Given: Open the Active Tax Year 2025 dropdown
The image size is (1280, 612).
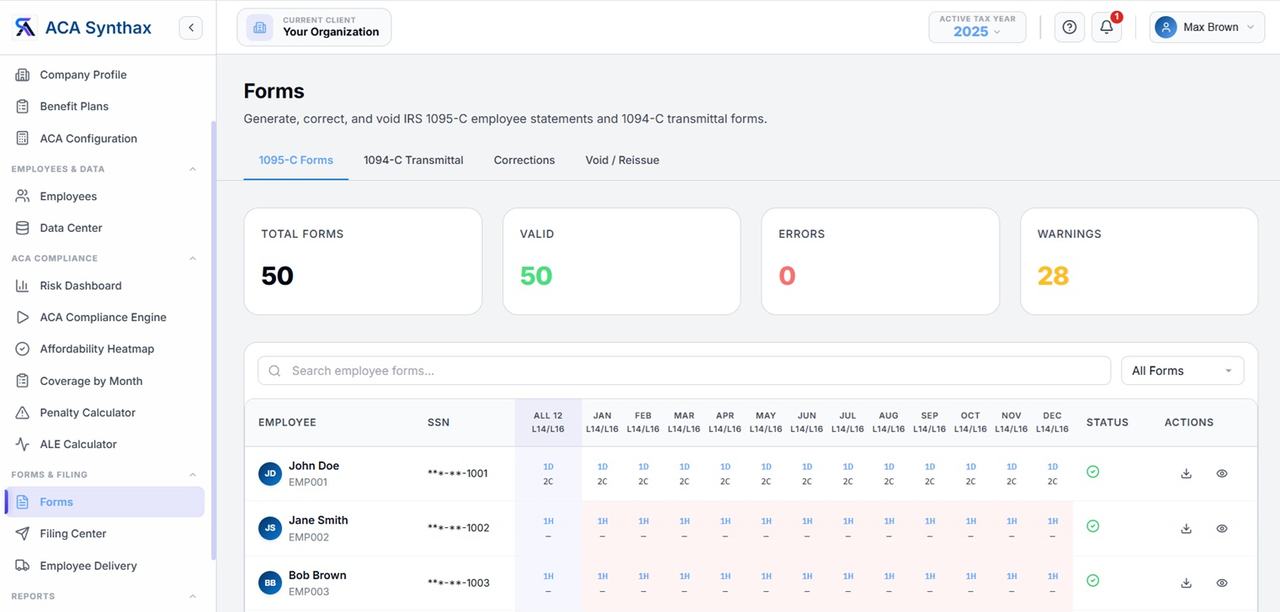Looking at the screenshot, I should coord(977,27).
